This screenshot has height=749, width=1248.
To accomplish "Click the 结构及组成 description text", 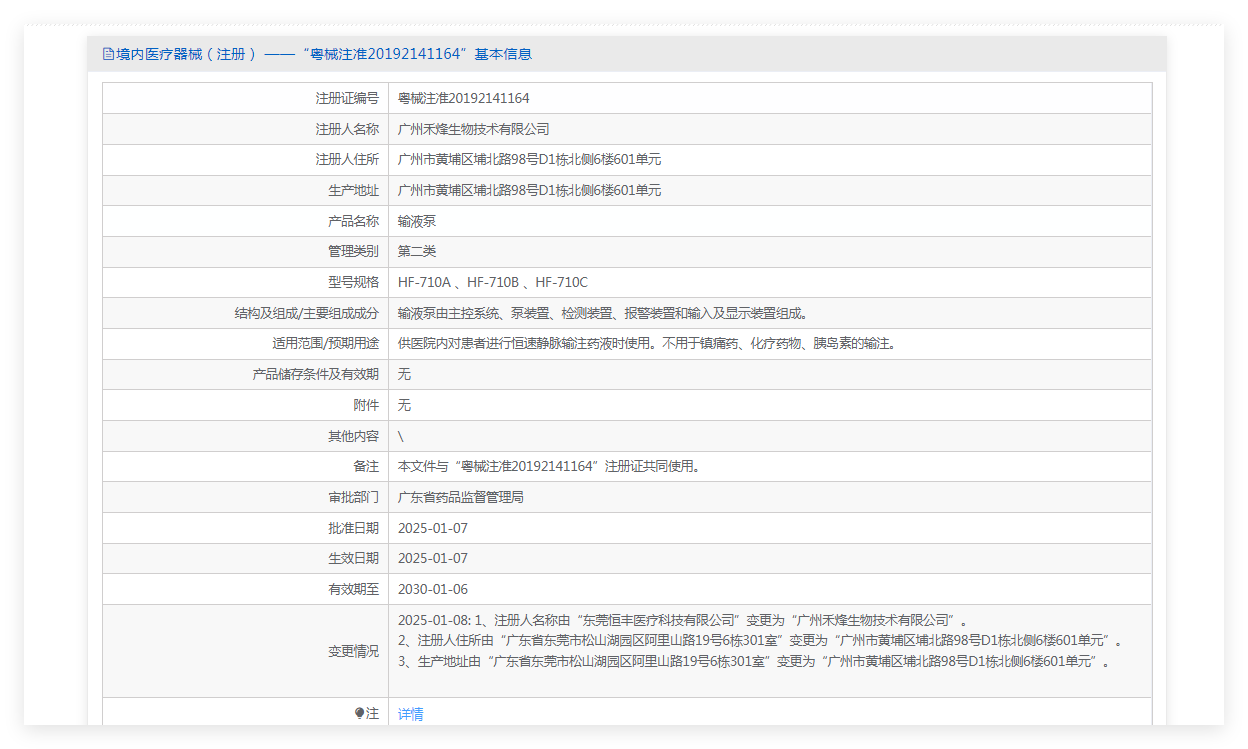I will tap(602, 313).
